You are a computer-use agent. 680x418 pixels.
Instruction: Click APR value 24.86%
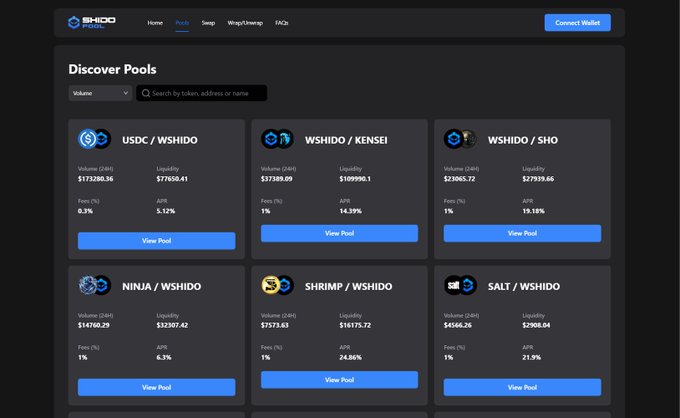point(350,358)
